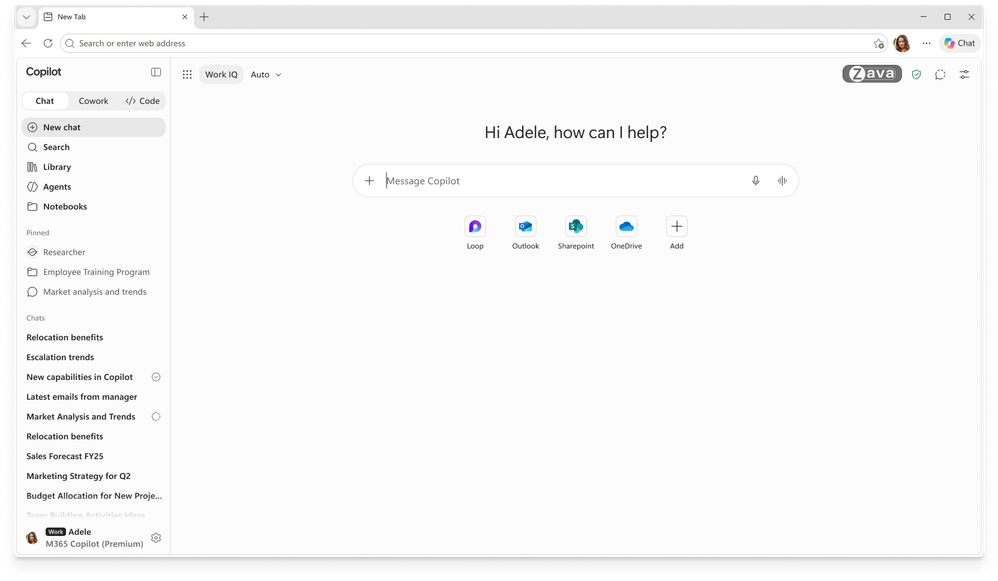Click the Add source plus button

[x=677, y=227]
